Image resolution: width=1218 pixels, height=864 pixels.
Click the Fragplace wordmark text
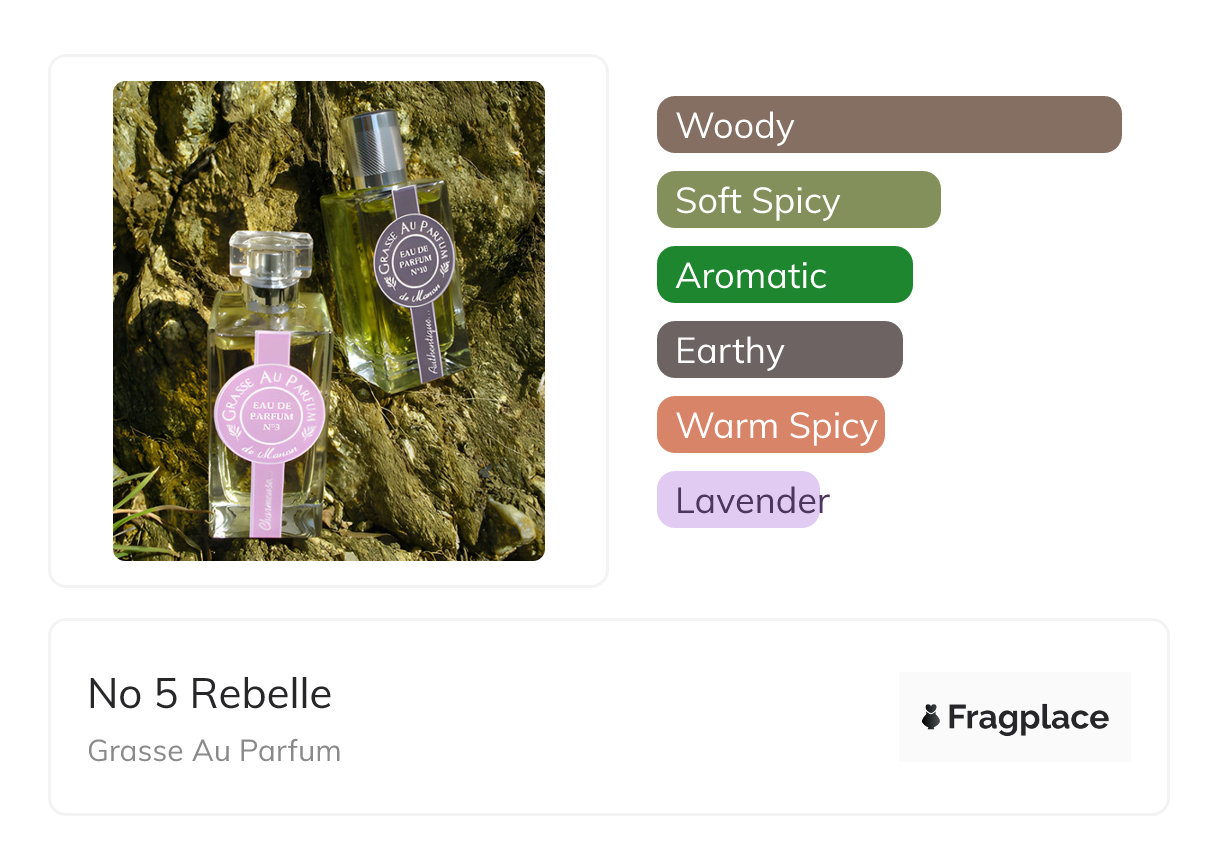1028,717
